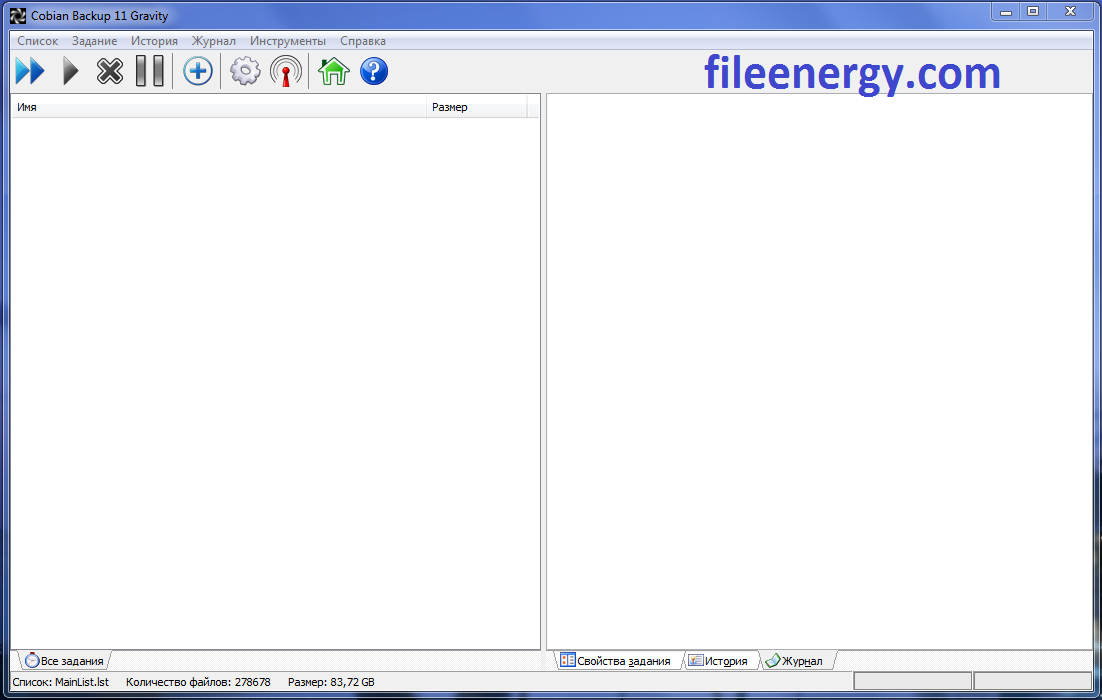Sort list by Размер column header
1102x700 pixels.
point(477,107)
